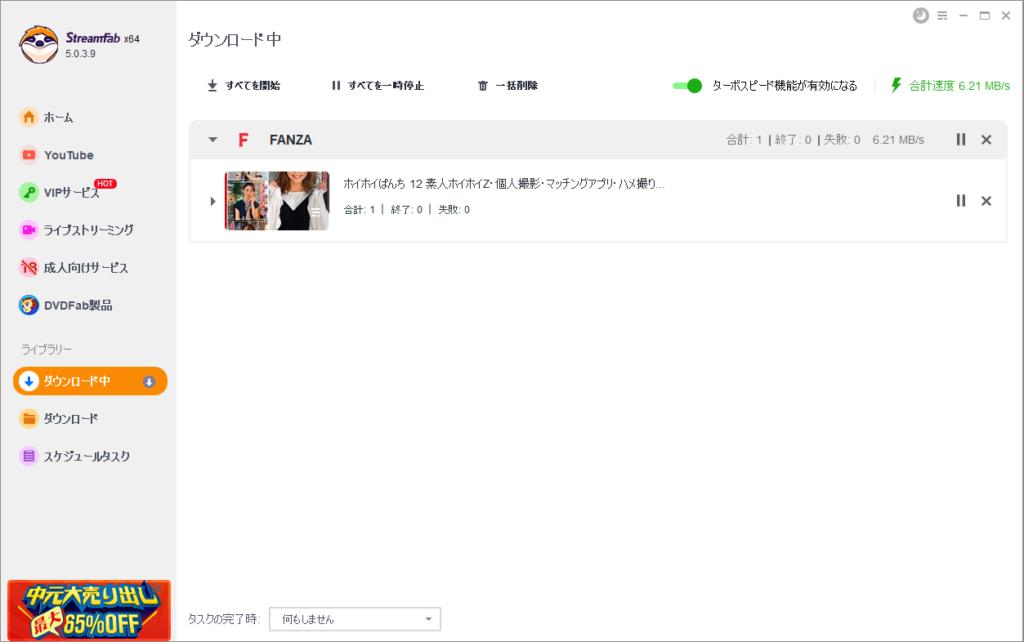
Task: Pause the ホイホイぱんち 12 download
Action: [x=961, y=201]
